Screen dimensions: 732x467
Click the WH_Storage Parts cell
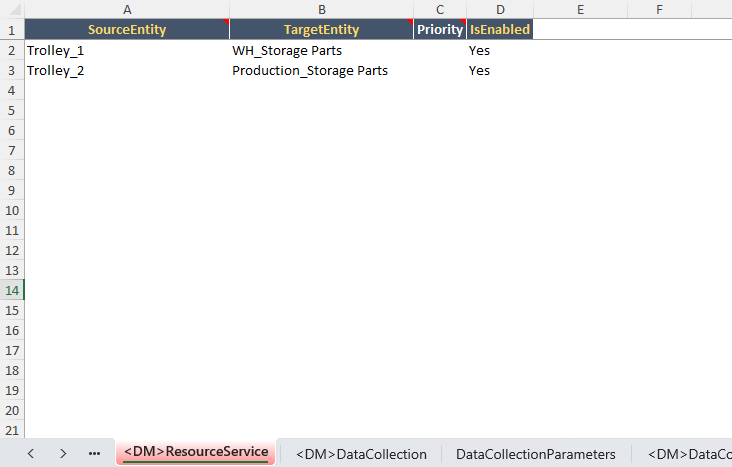click(321, 50)
